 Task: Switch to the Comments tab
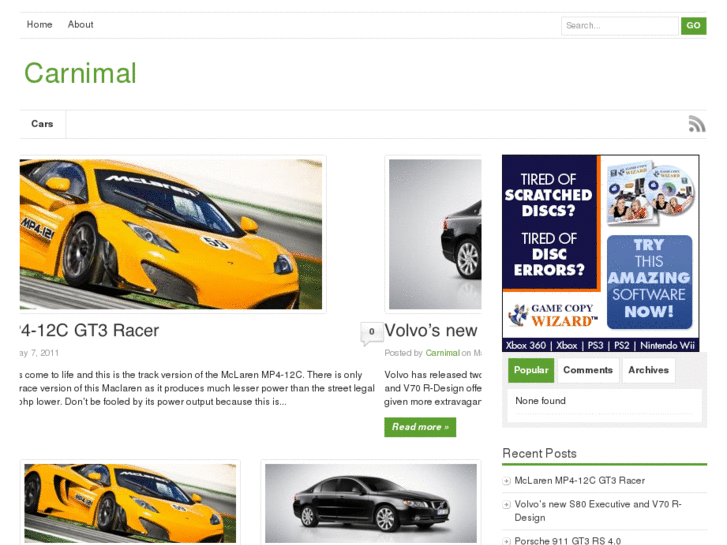(588, 370)
